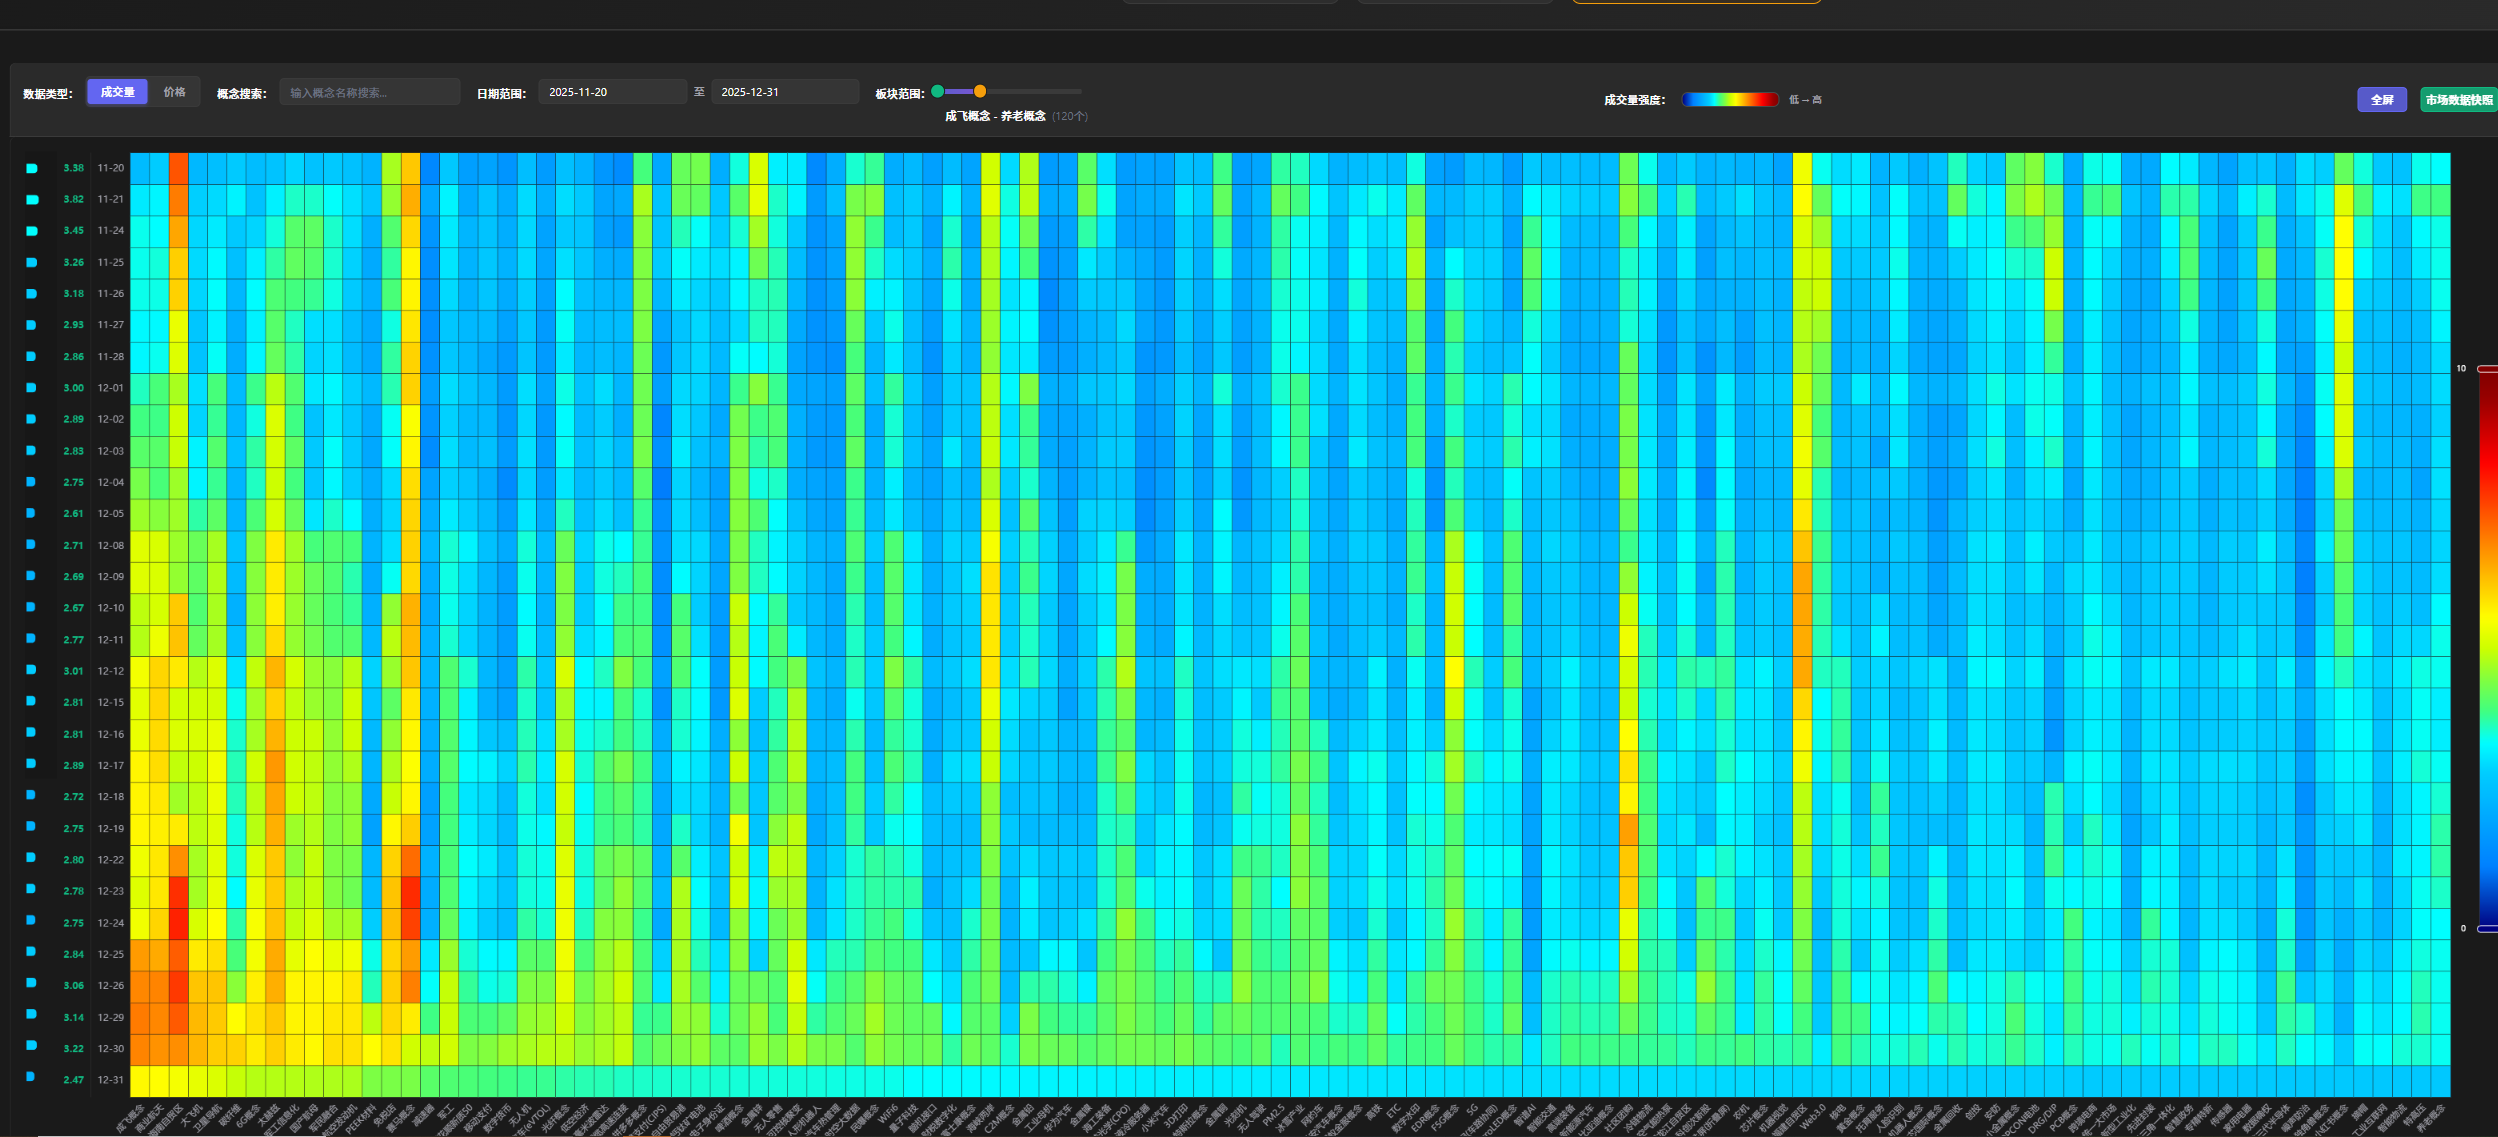Image resolution: width=2498 pixels, height=1137 pixels.
Task: Click the cyan bar icon for 11-20 row
Action: click(x=32, y=168)
